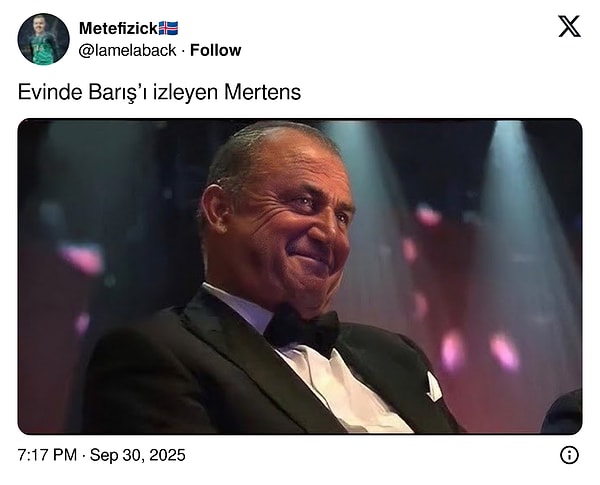The width and height of the screenshot is (600, 485).
Task: Open the tweet info circle icon
Action: click(x=569, y=455)
